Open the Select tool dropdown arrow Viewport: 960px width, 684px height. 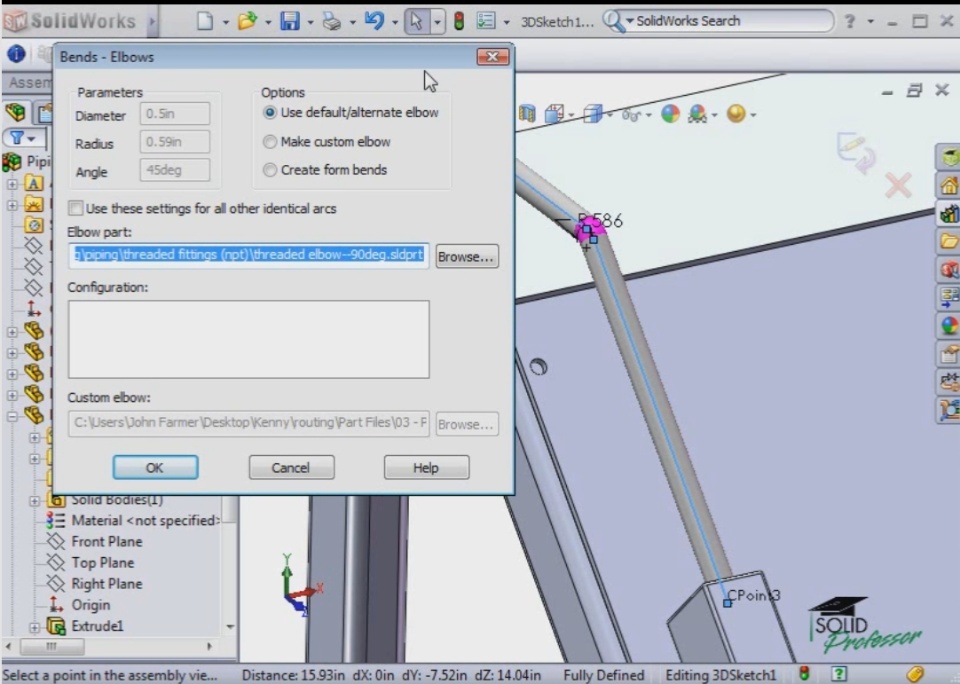(x=437, y=22)
